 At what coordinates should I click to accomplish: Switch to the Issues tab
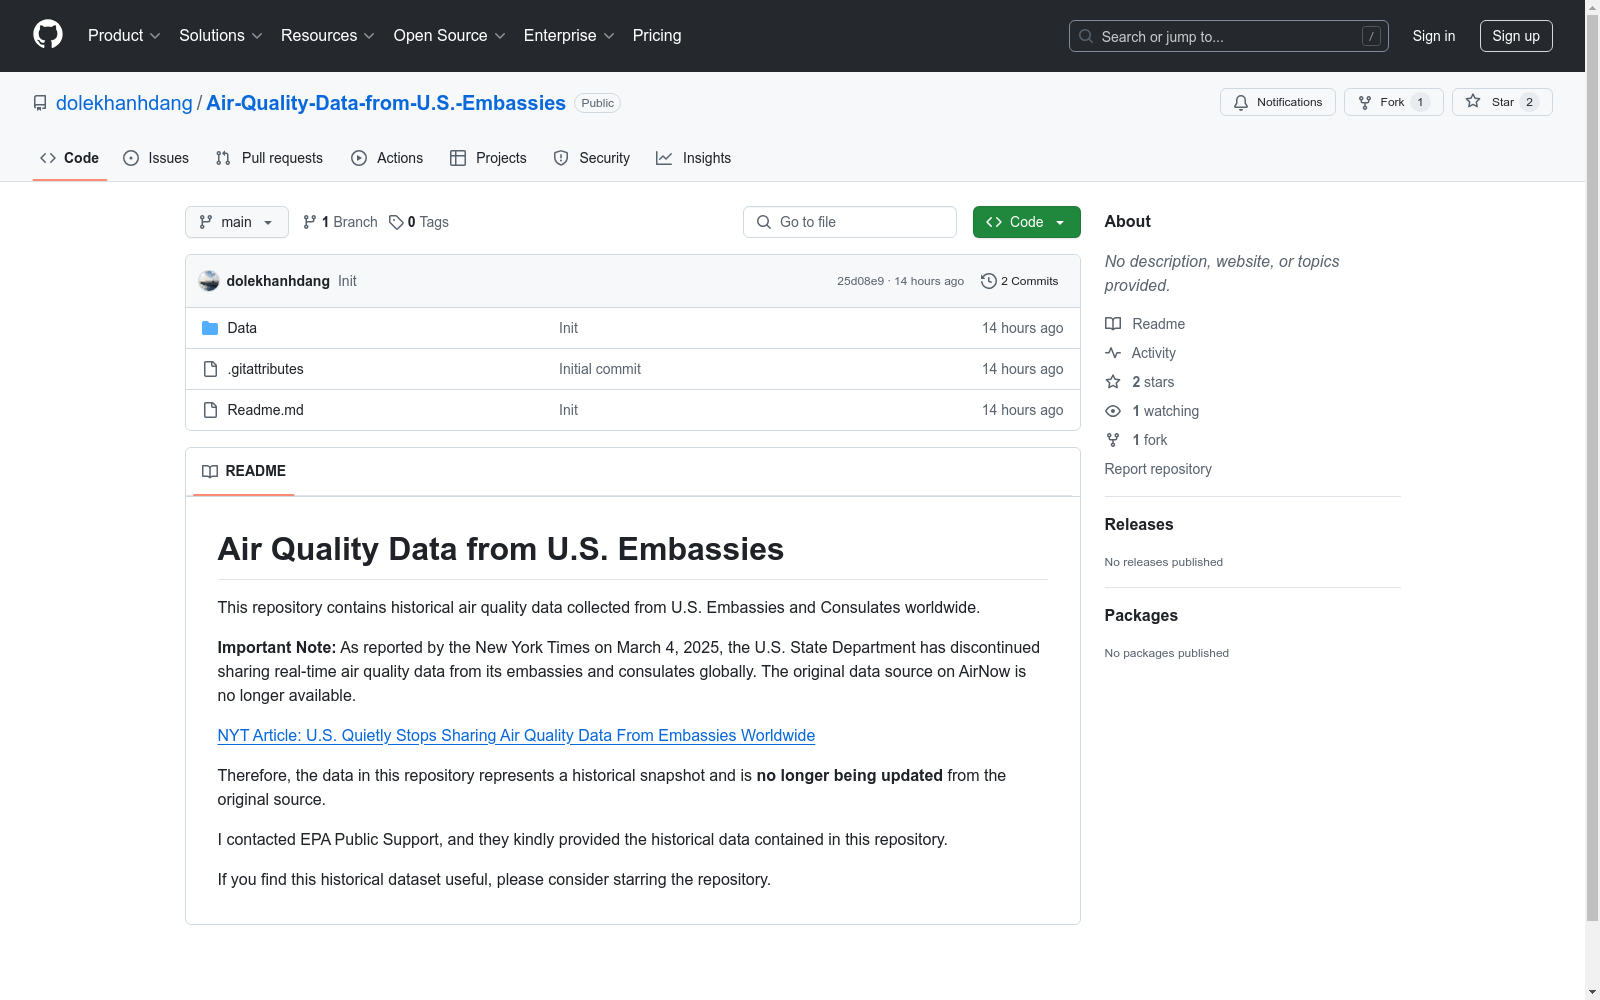pos(156,158)
